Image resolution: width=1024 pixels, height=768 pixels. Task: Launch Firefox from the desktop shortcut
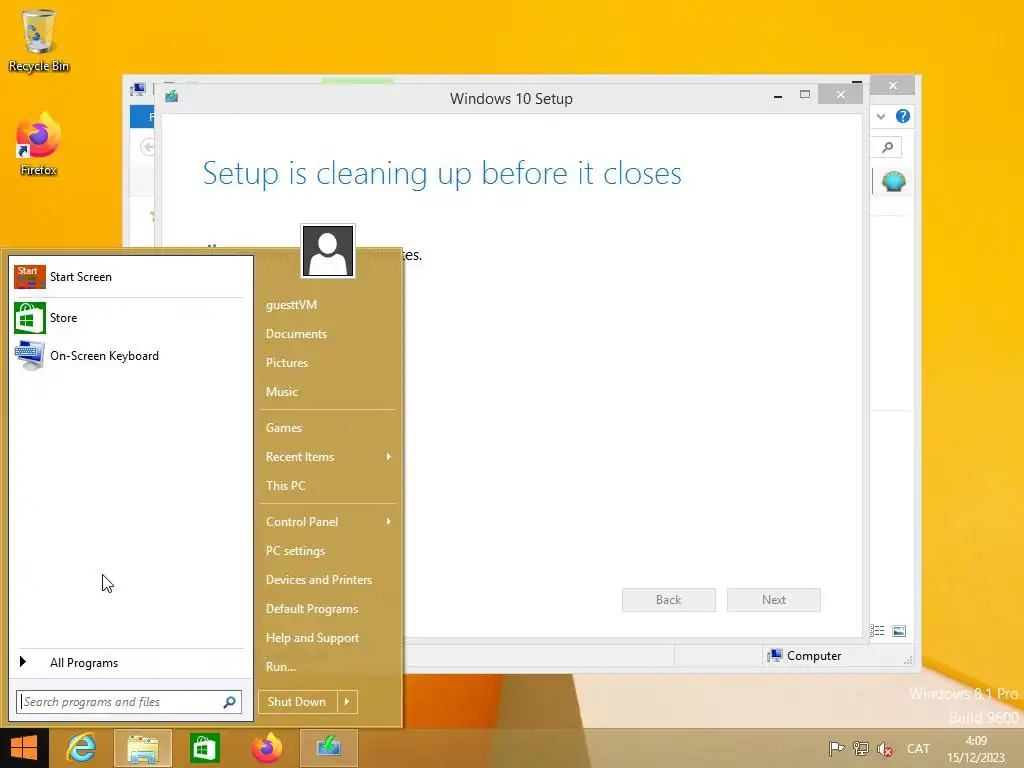click(x=39, y=145)
